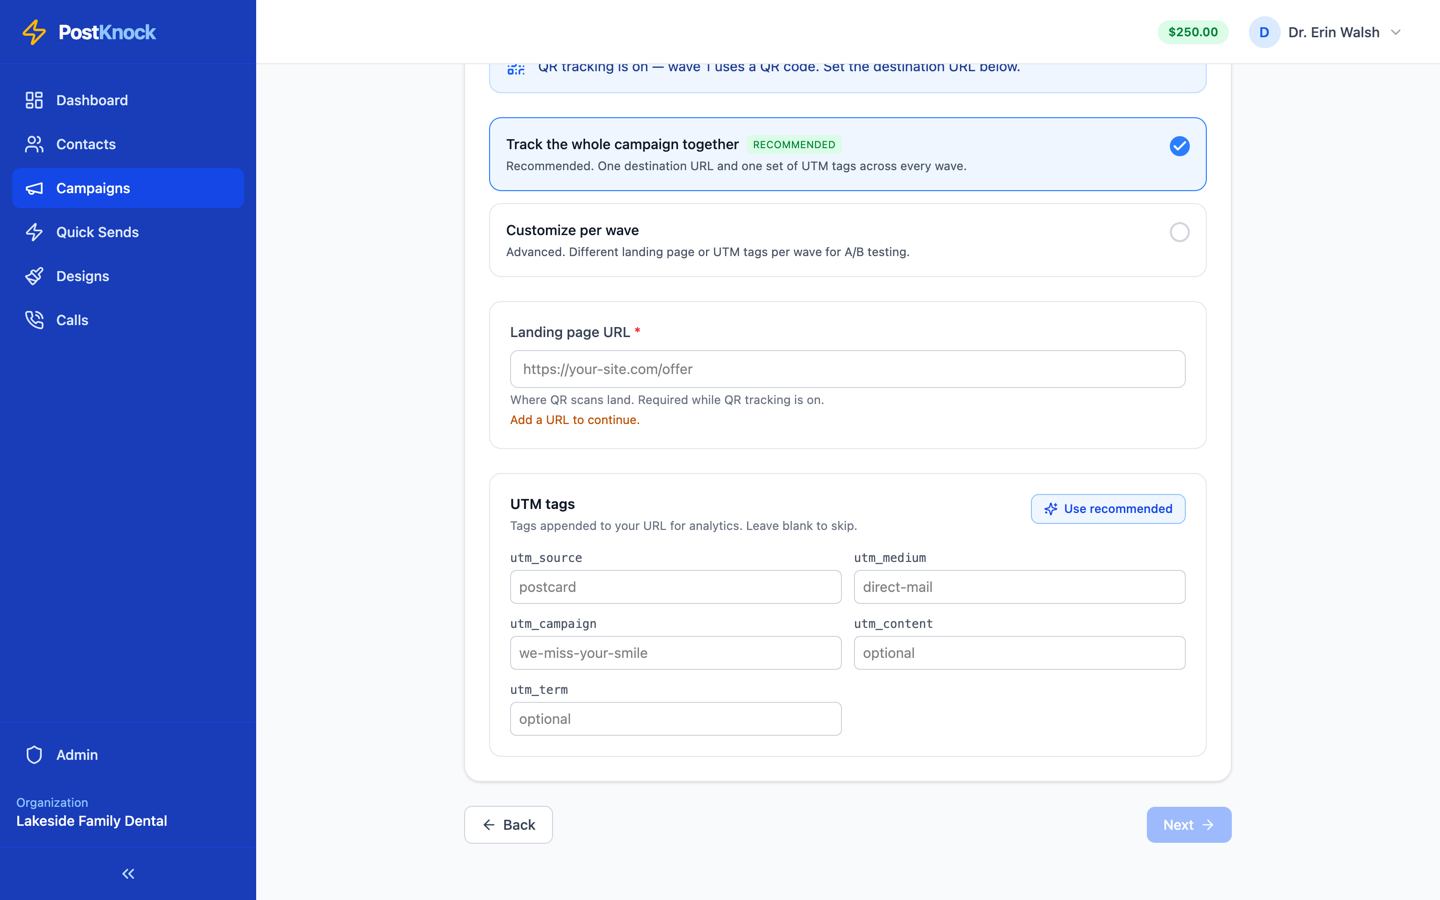Click the 'Landing page URL' label

point(570,332)
